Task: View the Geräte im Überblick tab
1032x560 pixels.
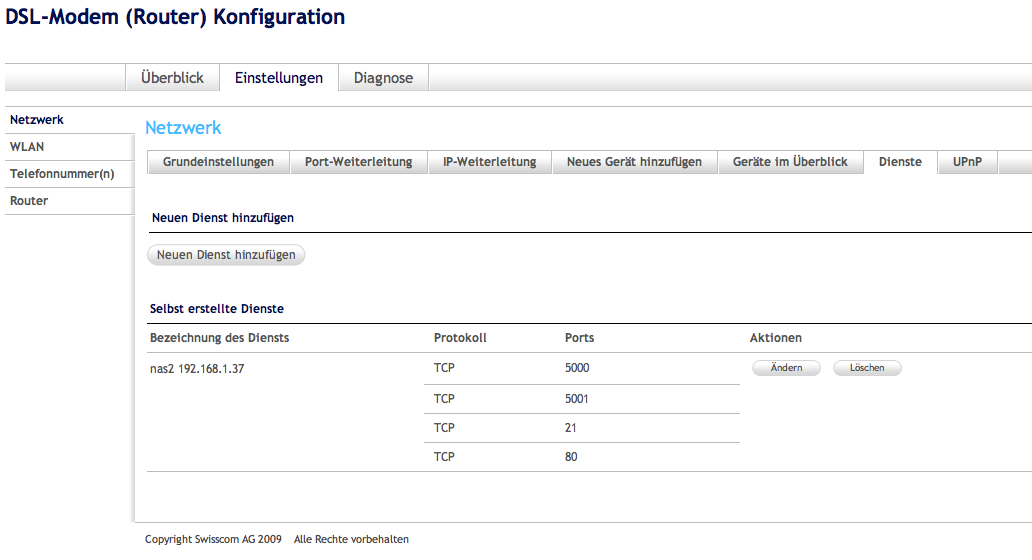Action: pos(790,162)
